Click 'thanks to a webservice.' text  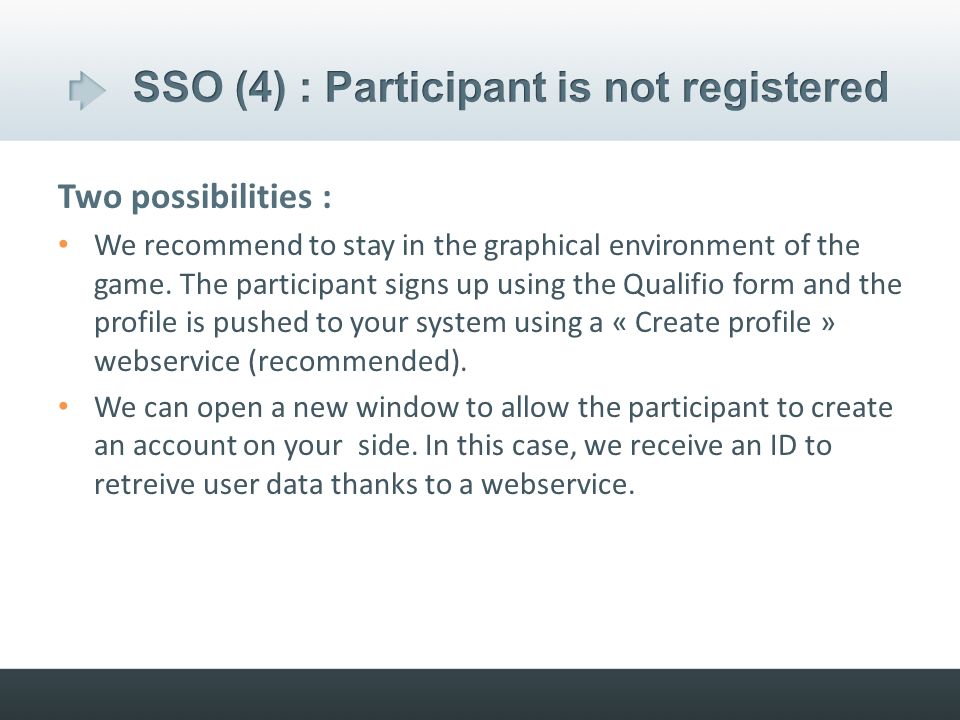[x=482, y=484]
